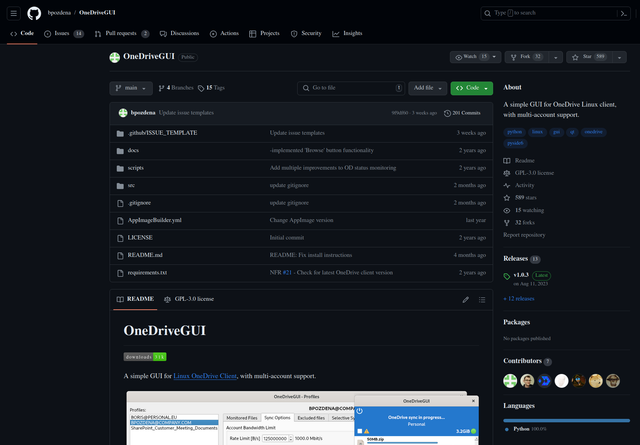
Task: Open README.md file
Action: (x=145, y=255)
